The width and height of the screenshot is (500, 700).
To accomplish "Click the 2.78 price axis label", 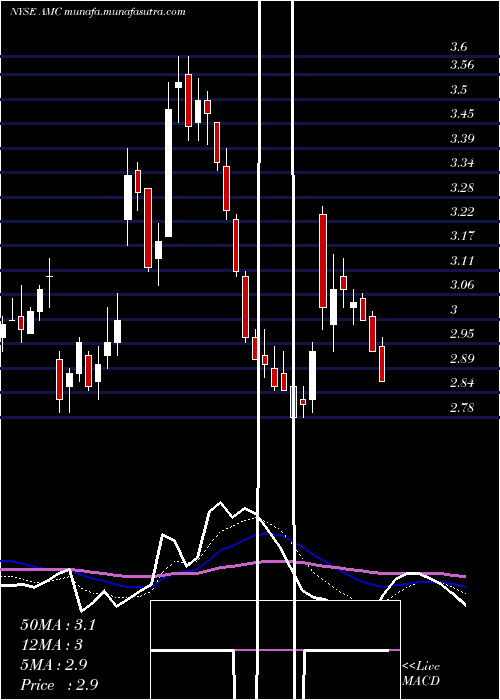I will [462, 408].
